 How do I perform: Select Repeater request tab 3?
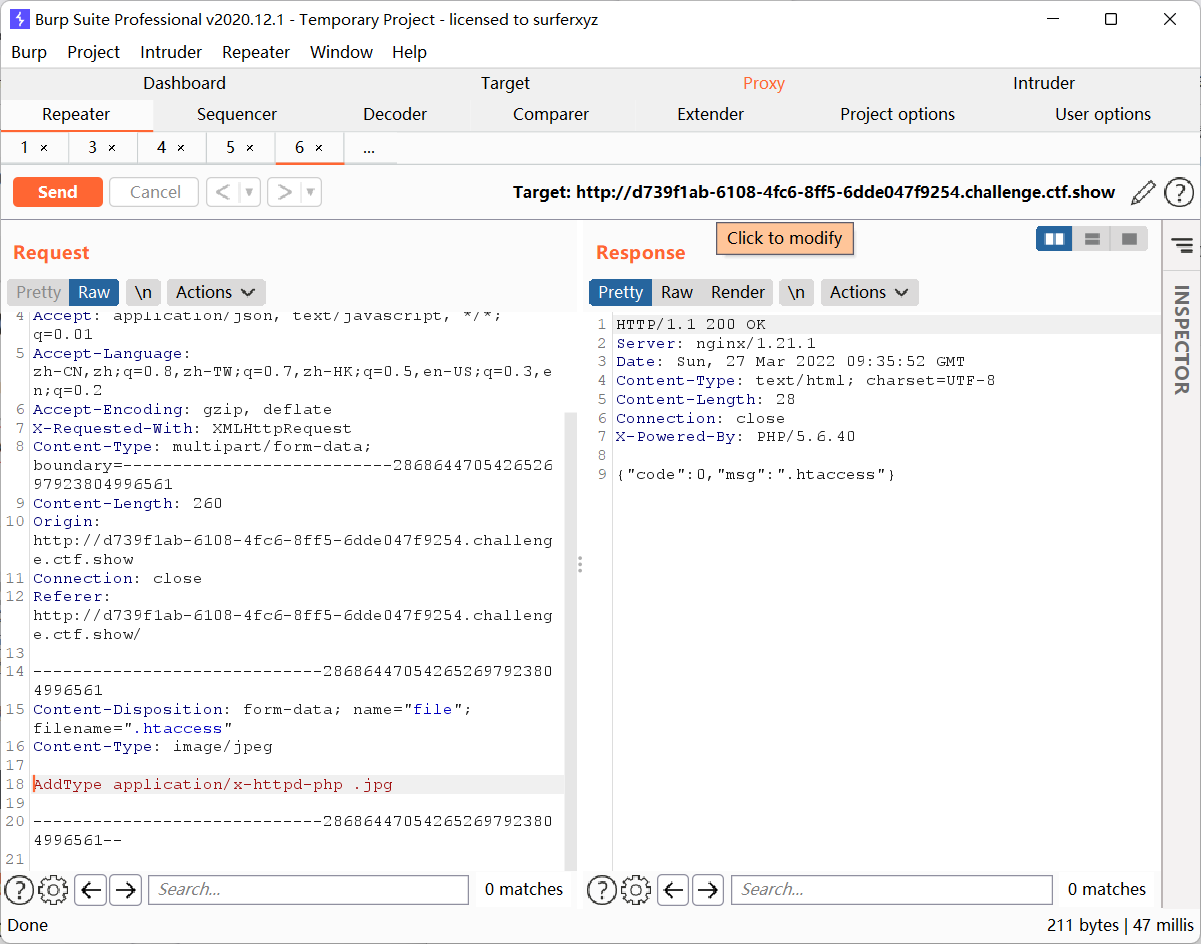(x=93, y=148)
